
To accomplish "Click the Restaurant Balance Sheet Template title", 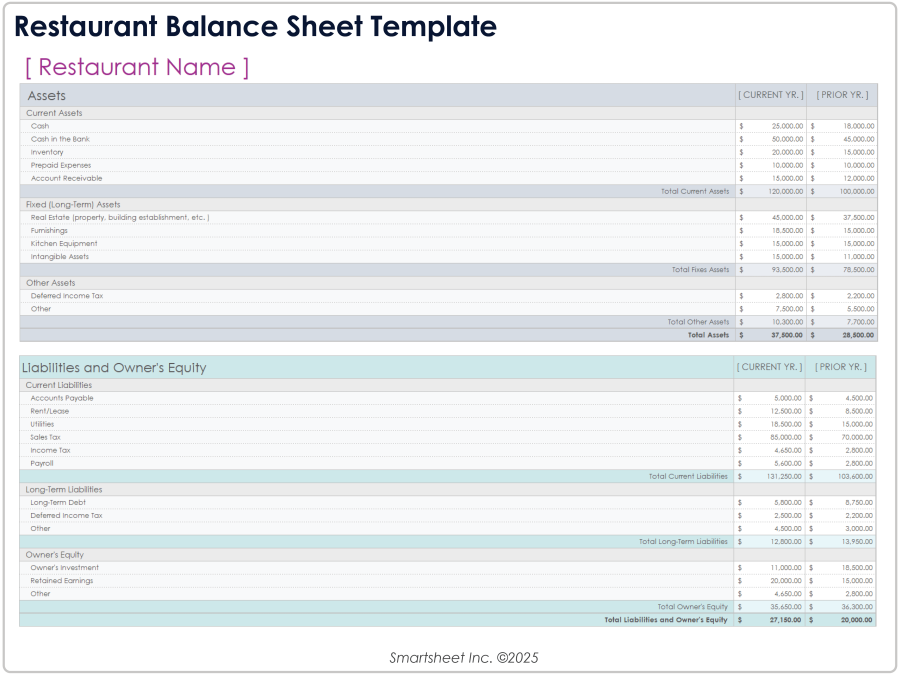I will click(254, 26).
